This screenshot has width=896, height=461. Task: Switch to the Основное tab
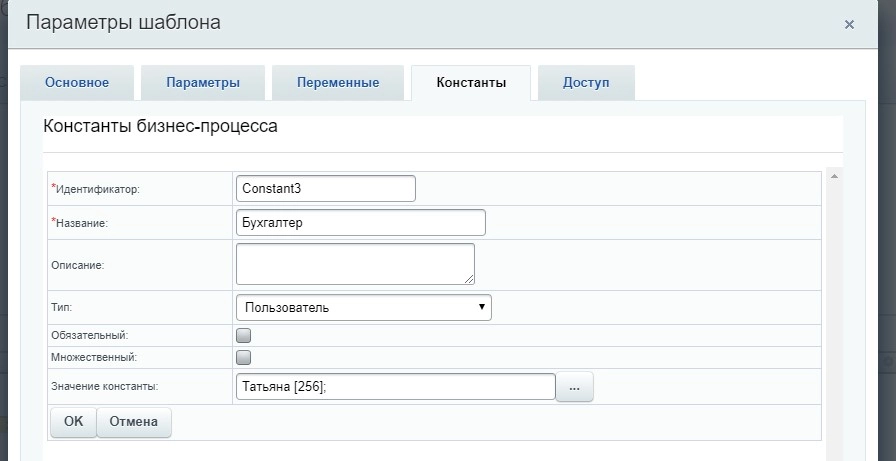tap(77, 82)
